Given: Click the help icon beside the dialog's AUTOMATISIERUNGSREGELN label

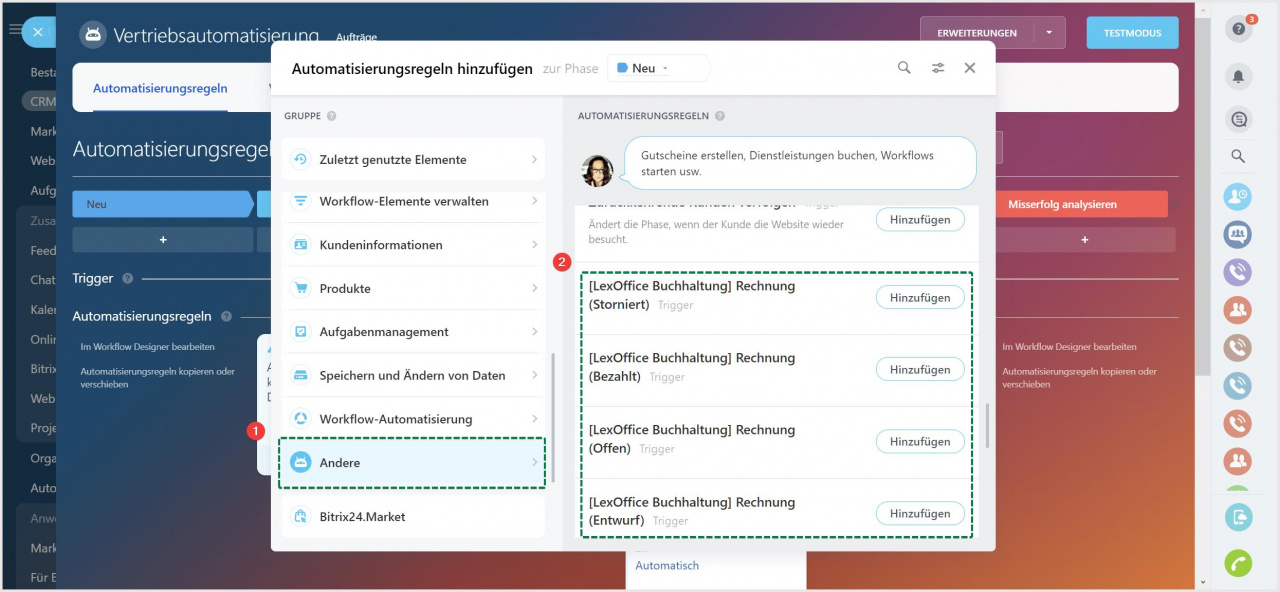Looking at the screenshot, I should [720, 116].
